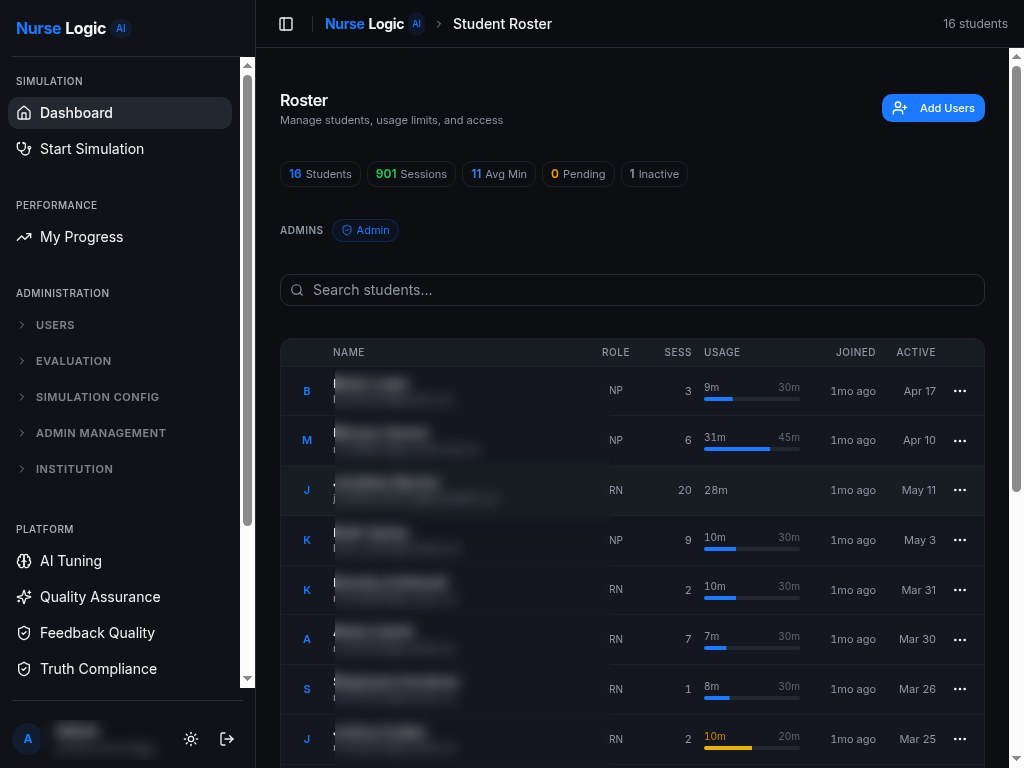Open row actions for Apr 10 student
Viewport: 1024px width, 768px height.
(959, 441)
